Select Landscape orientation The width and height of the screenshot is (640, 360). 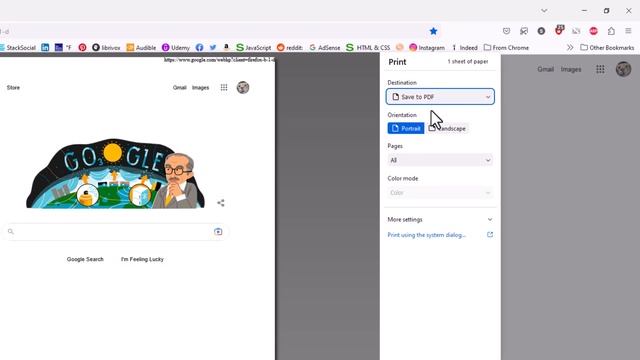click(x=447, y=128)
